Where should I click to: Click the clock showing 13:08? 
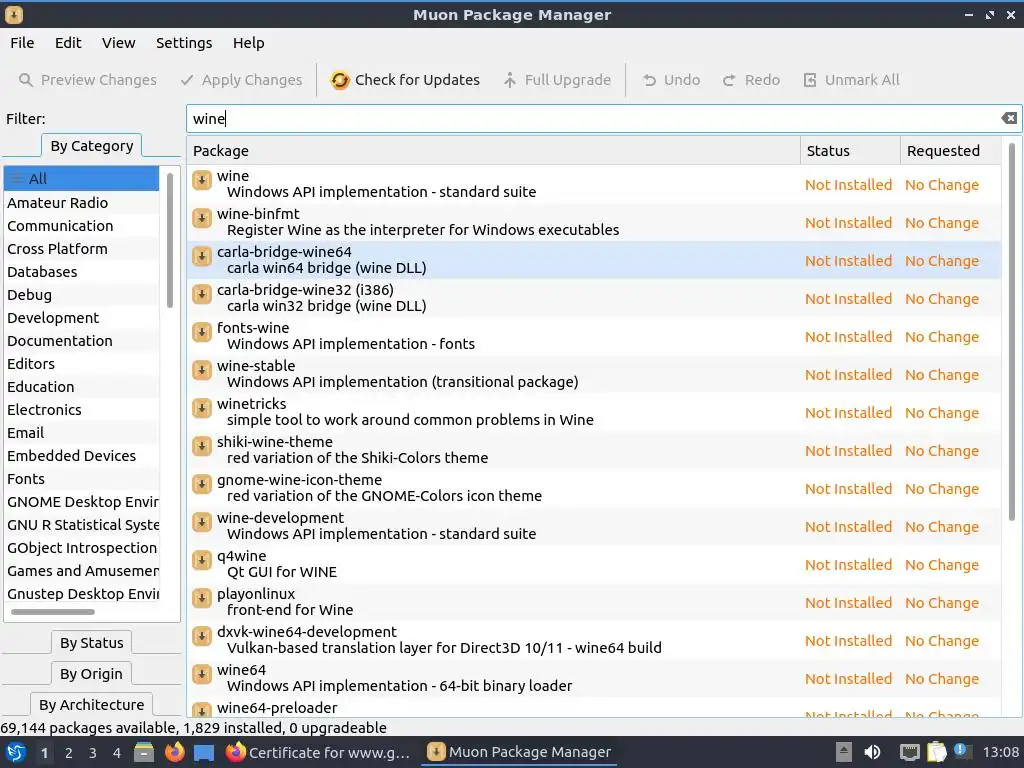coord(1000,752)
